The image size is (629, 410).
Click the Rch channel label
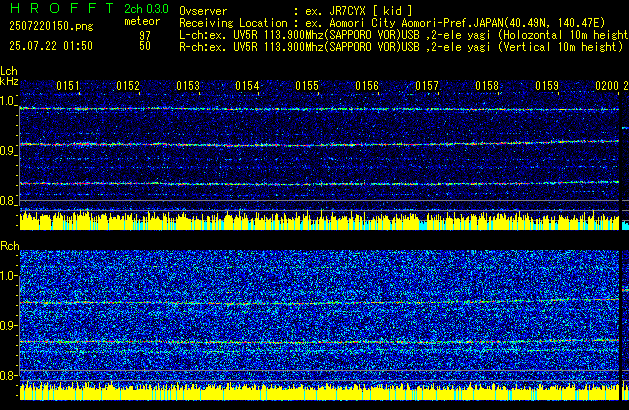(x=10, y=246)
